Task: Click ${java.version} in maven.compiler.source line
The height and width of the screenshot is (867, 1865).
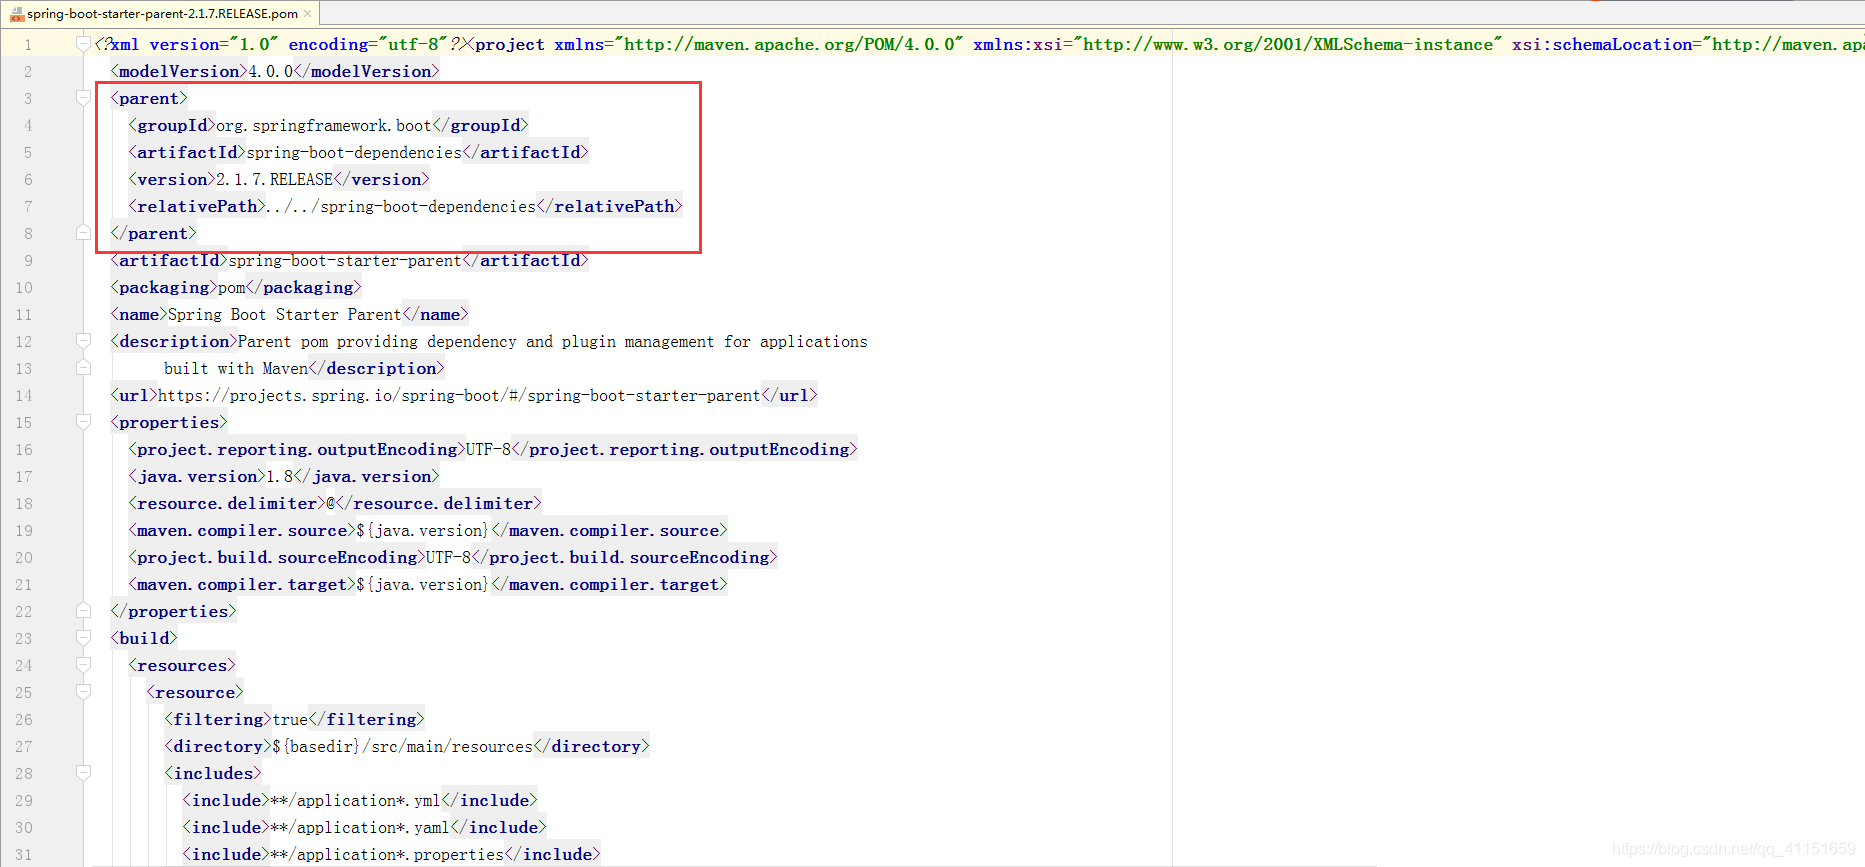Action: (x=423, y=530)
